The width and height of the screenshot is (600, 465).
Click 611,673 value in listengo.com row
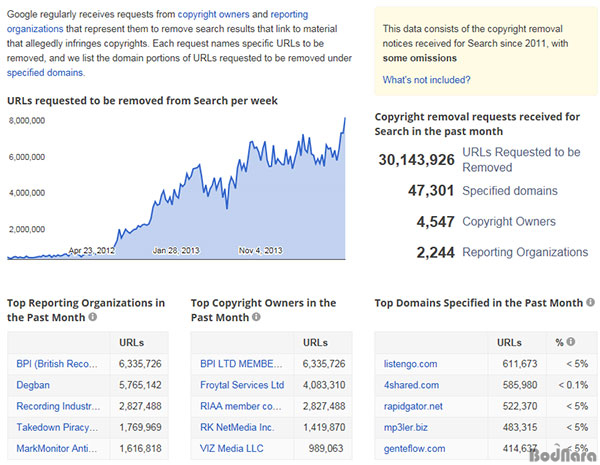pyautogui.click(x=520, y=364)
